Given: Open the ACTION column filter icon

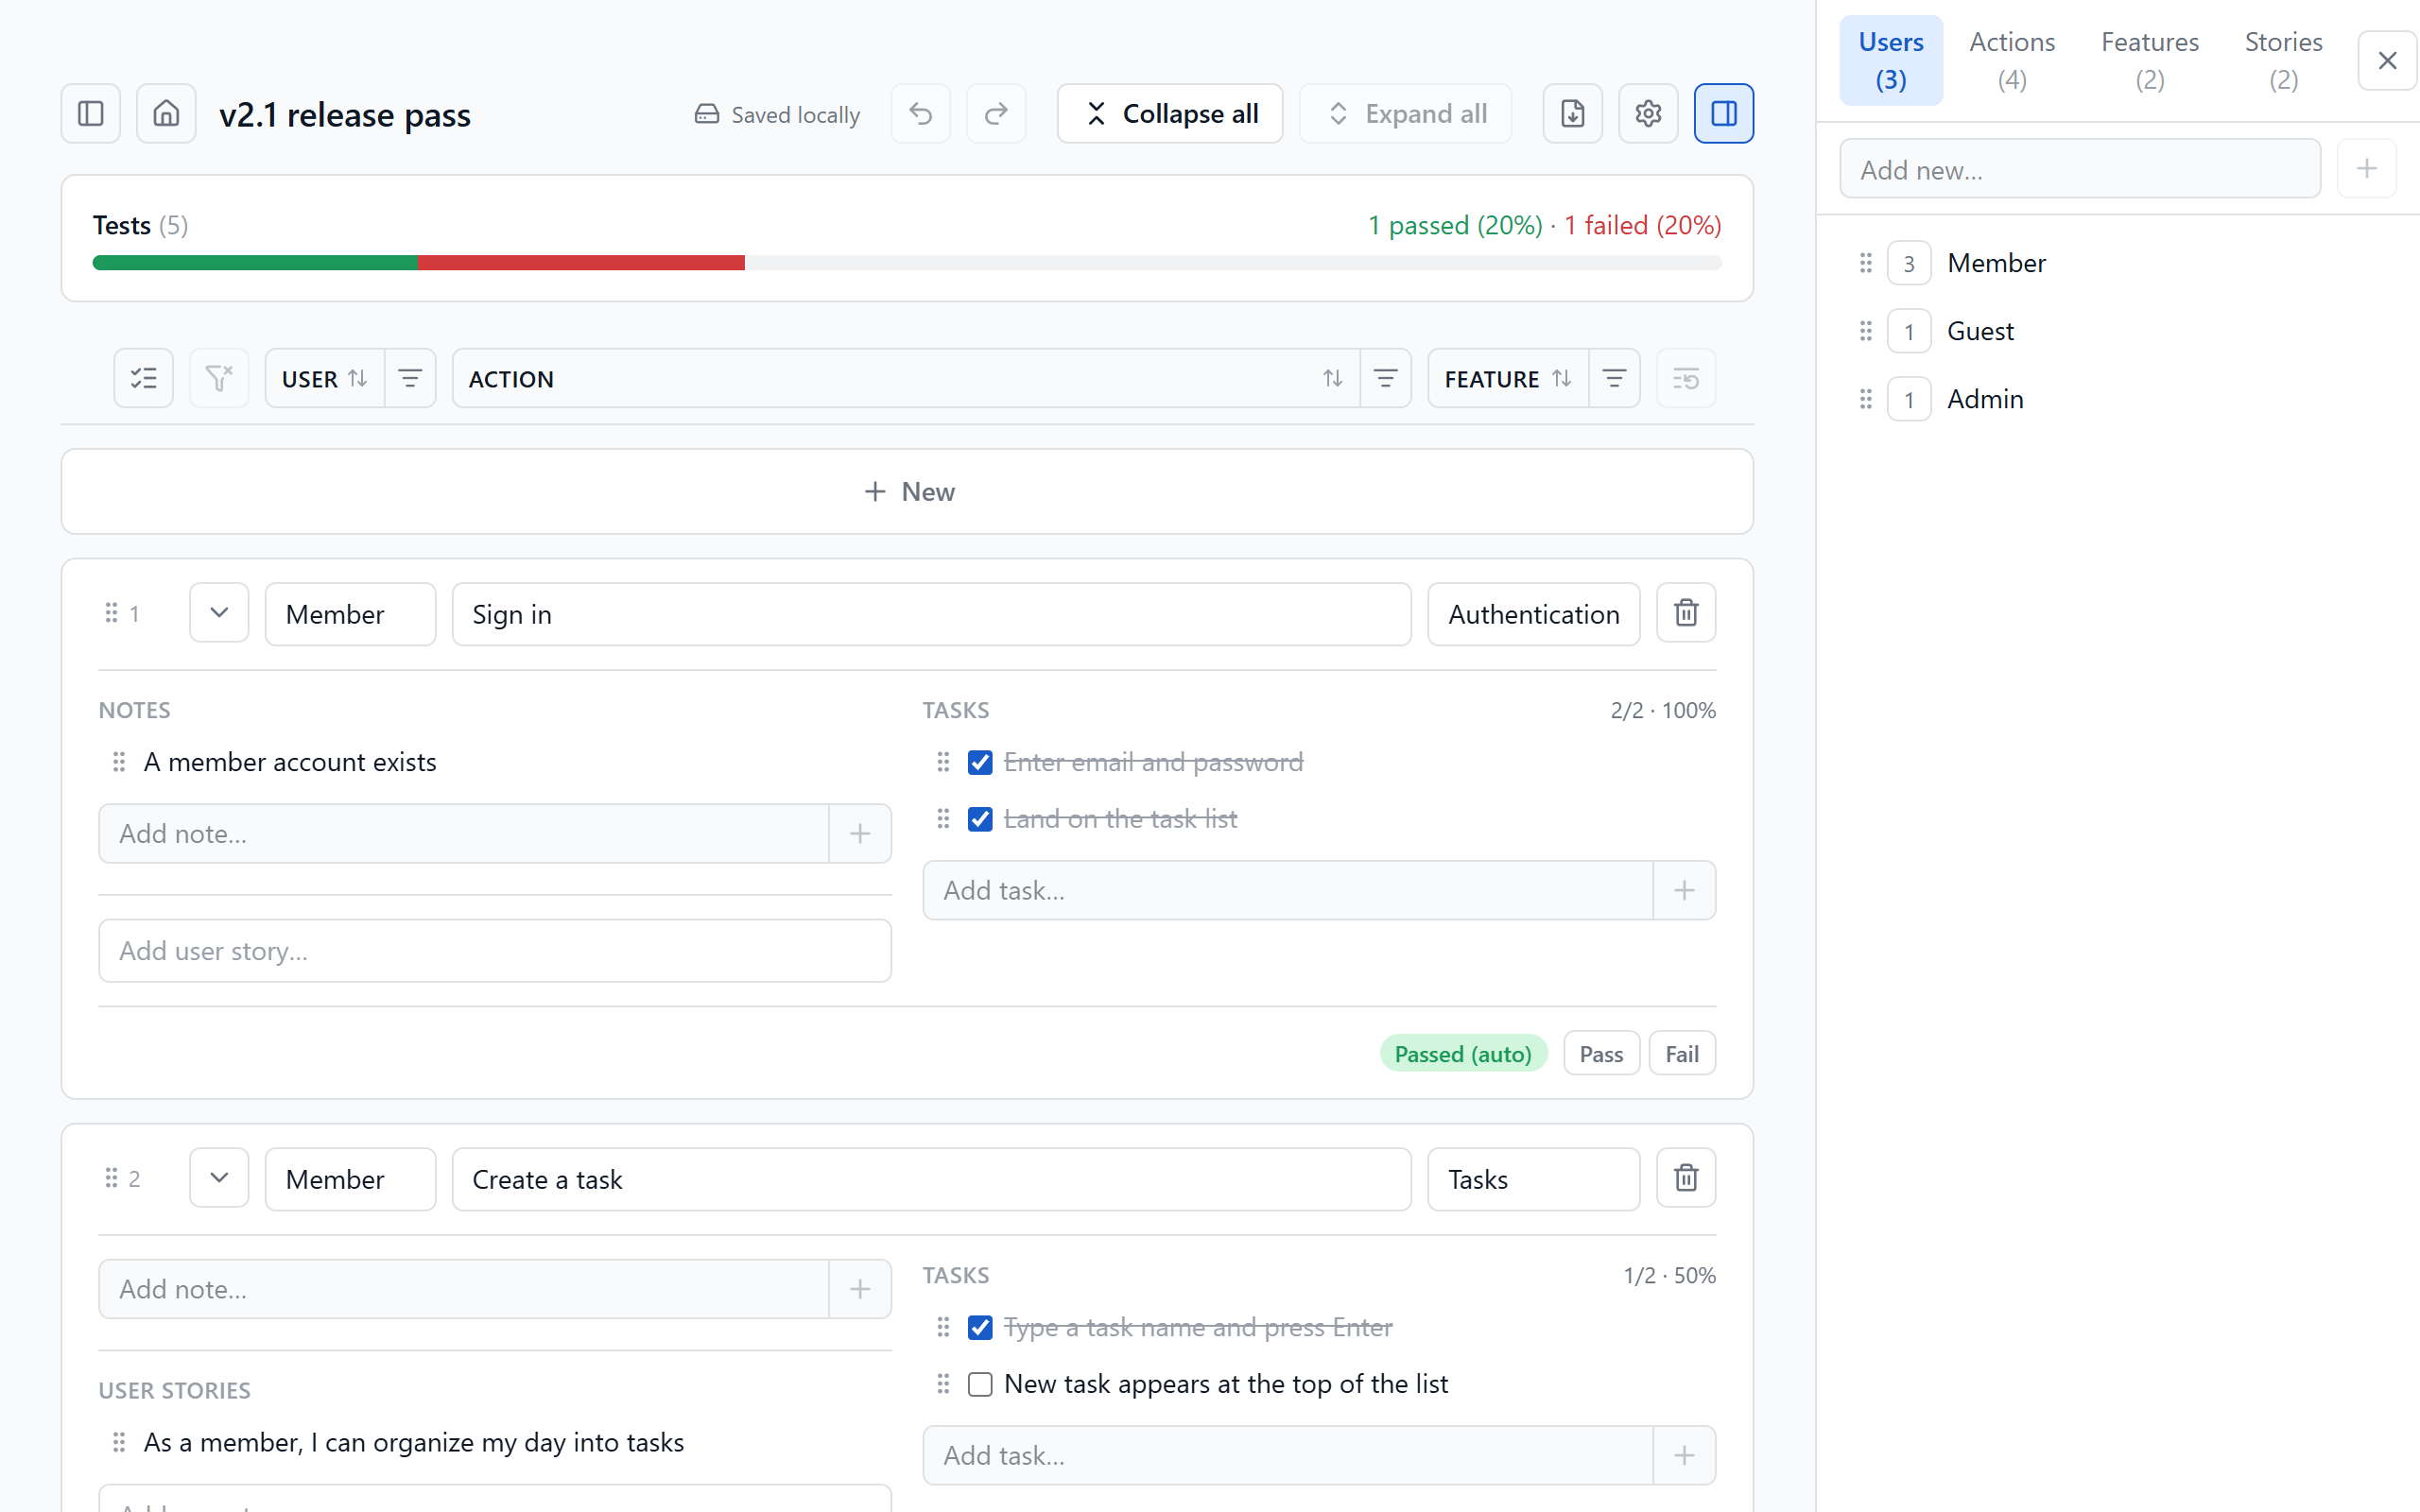Looking at the screenshot, I should coord(1385,378).
